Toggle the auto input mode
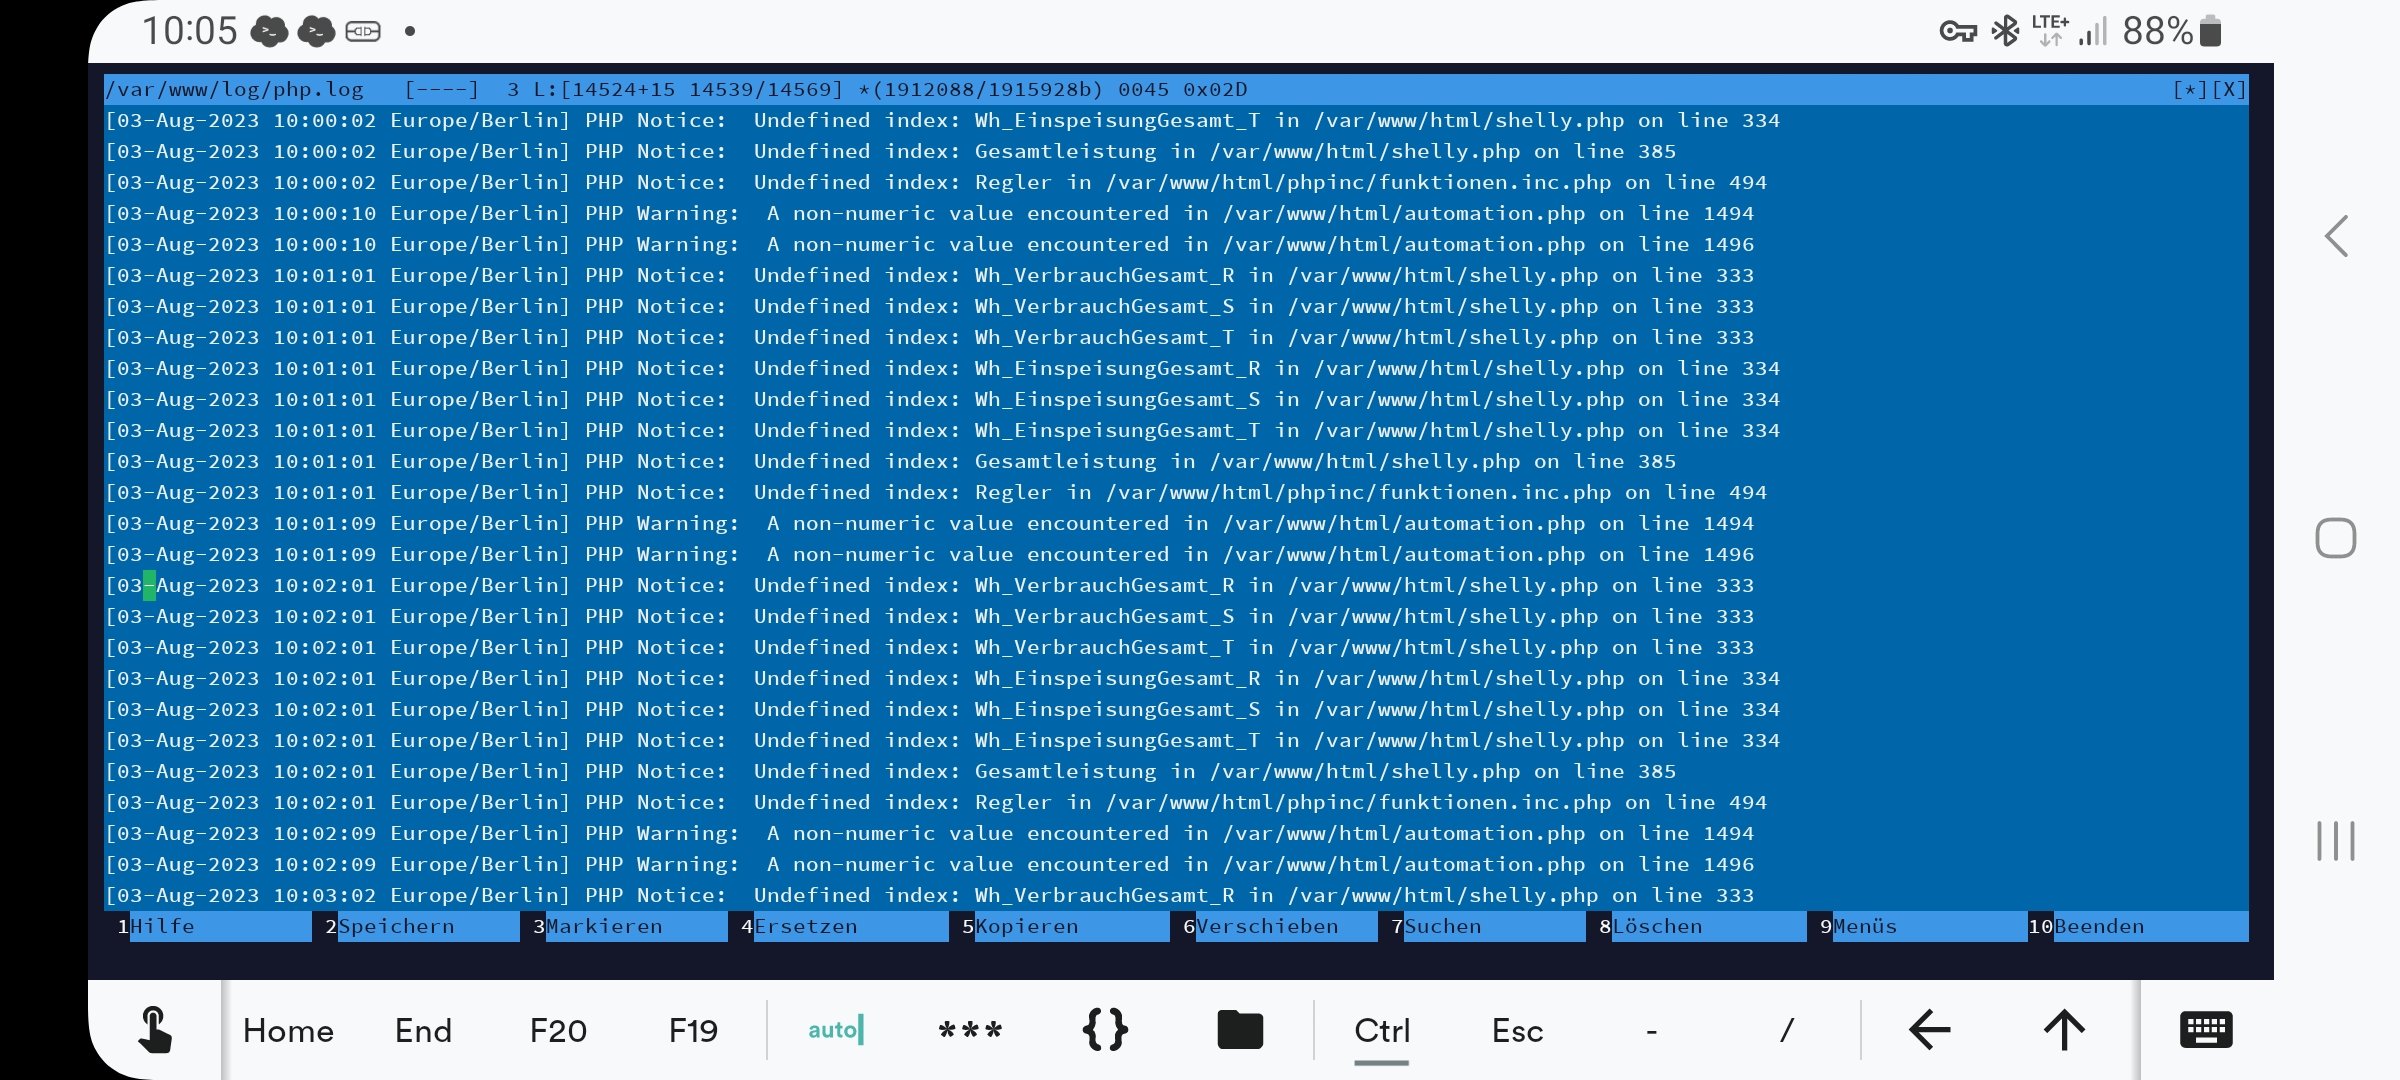The width and height of the screenshot is (2400, 1080). point(835,1030)
